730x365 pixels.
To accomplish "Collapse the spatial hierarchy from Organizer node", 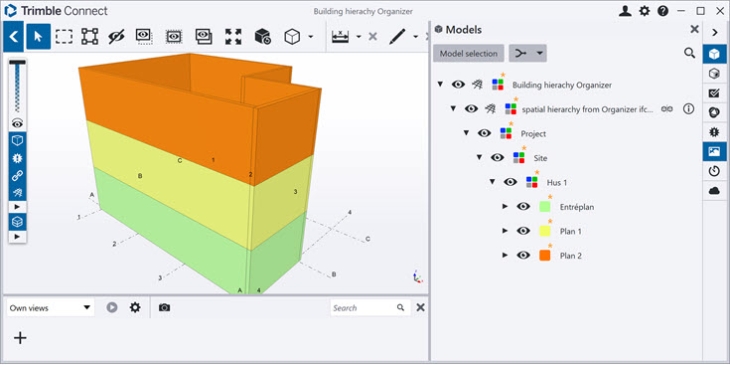I will click(x=453, y=109).
